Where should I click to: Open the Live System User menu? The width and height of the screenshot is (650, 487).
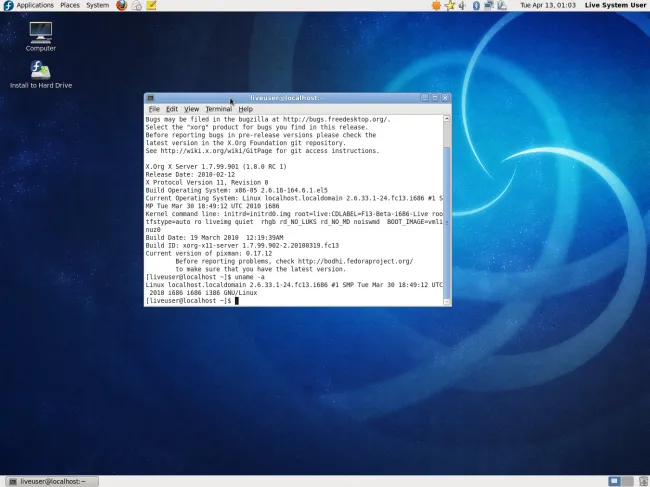(616, 5)
